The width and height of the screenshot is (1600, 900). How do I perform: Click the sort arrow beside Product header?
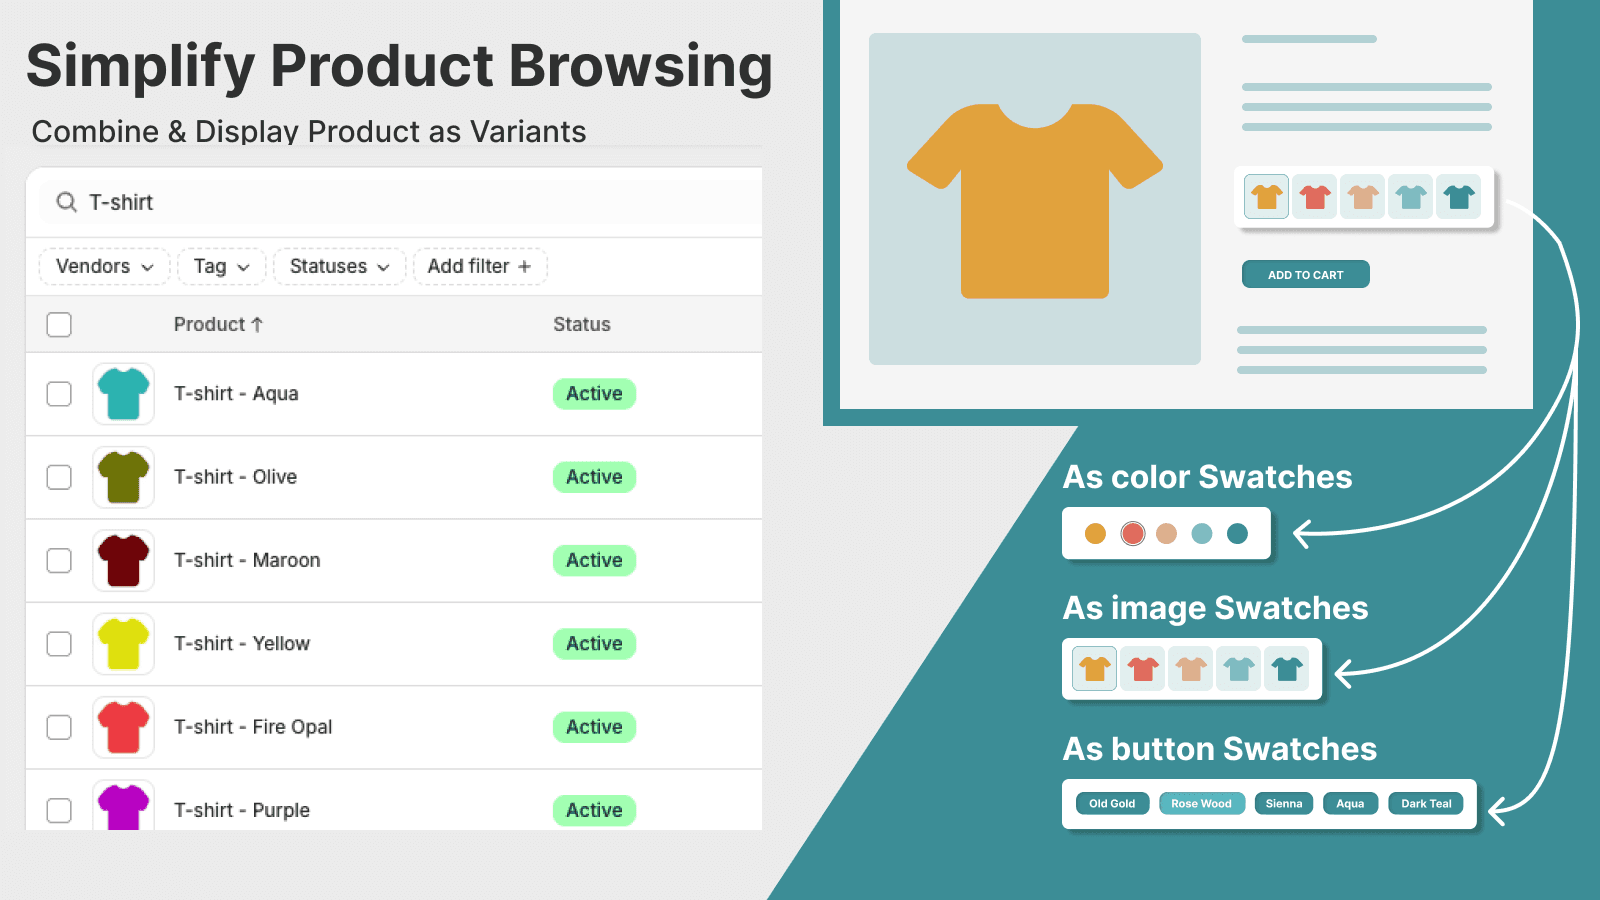tap(257, 324)
